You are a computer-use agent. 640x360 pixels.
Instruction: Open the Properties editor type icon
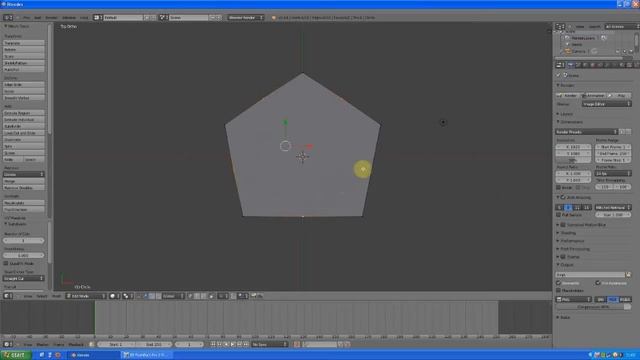point(560,65)
